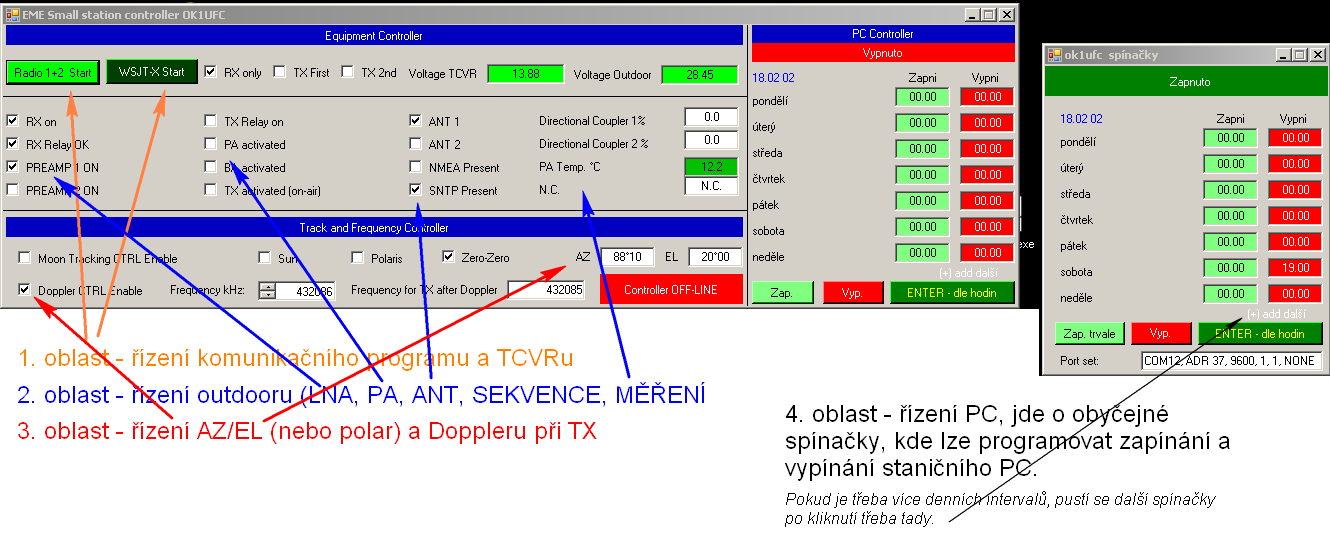The width and height of the screenshot is (1330, 538).
Task: Click the AZ value input field
Action: (x=628, y=257)
